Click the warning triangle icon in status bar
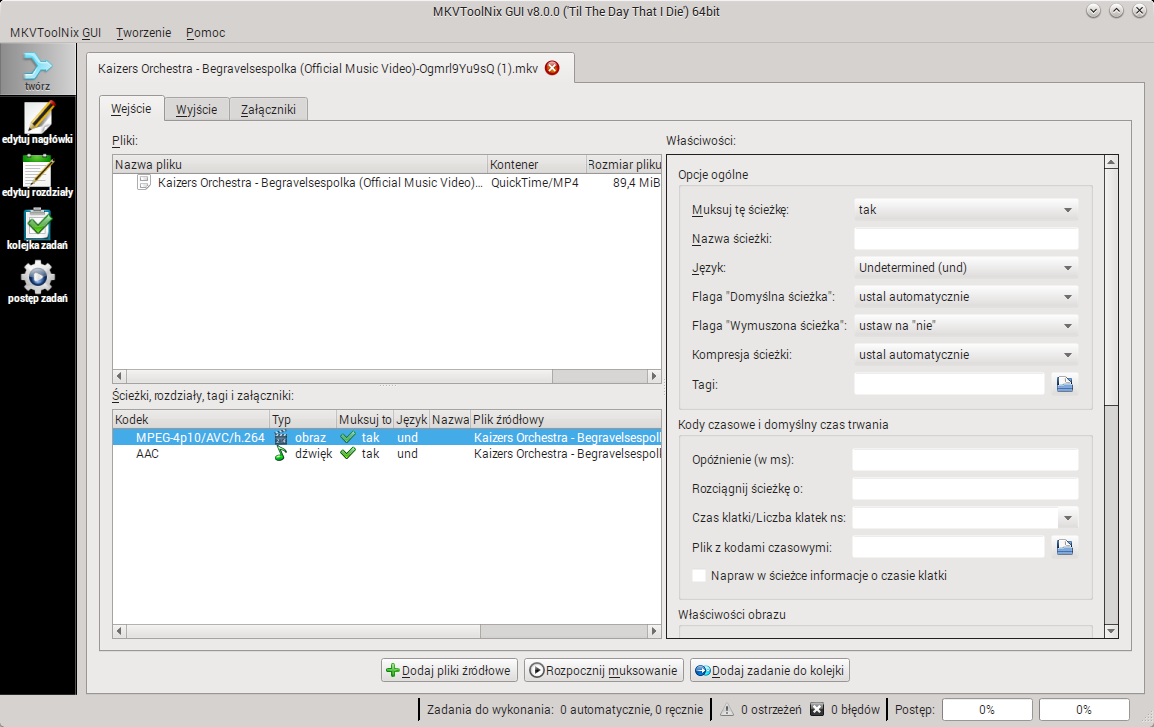This screenshot has width=1154, height=727. pyautogui.click(x=726, y=709)
